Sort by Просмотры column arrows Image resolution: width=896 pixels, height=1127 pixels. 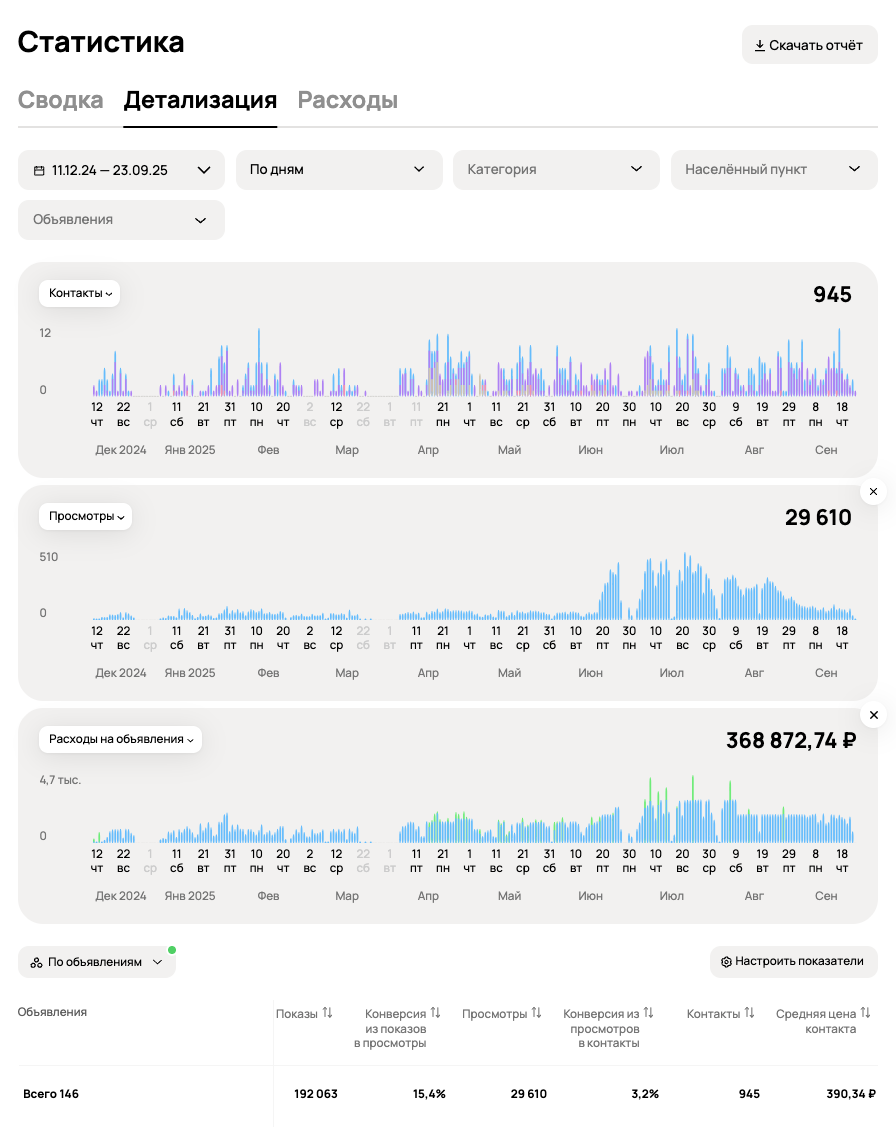pyautogui.click(x=536, y=1014)
